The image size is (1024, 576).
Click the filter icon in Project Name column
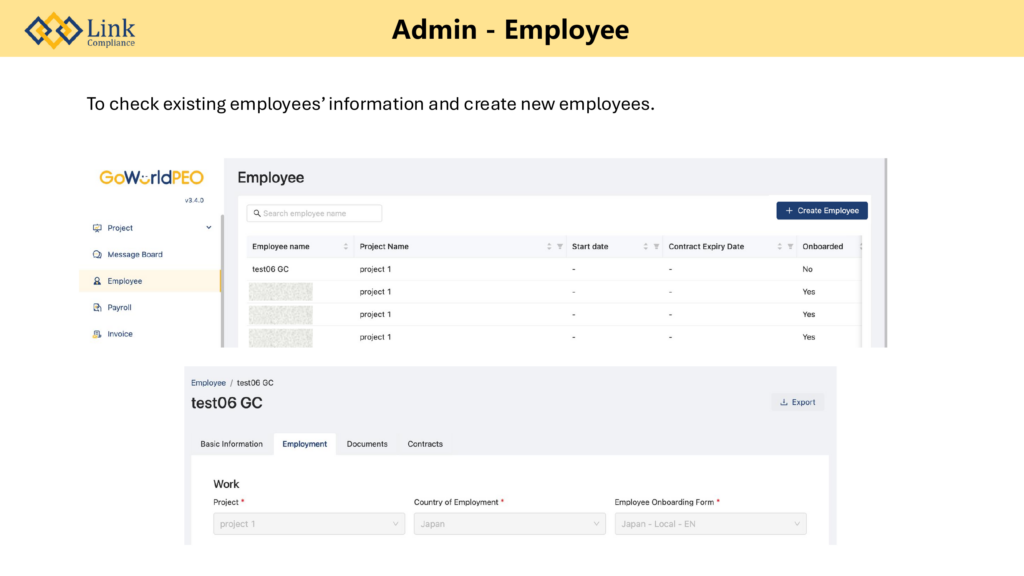(x=560, y=247)
